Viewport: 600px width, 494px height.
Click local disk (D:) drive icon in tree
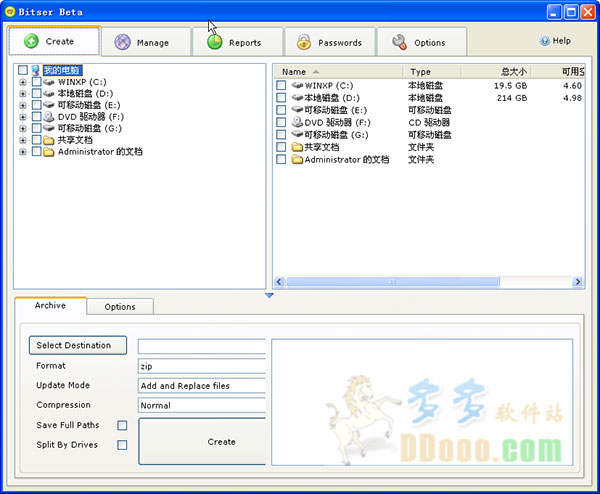point(49,93)
